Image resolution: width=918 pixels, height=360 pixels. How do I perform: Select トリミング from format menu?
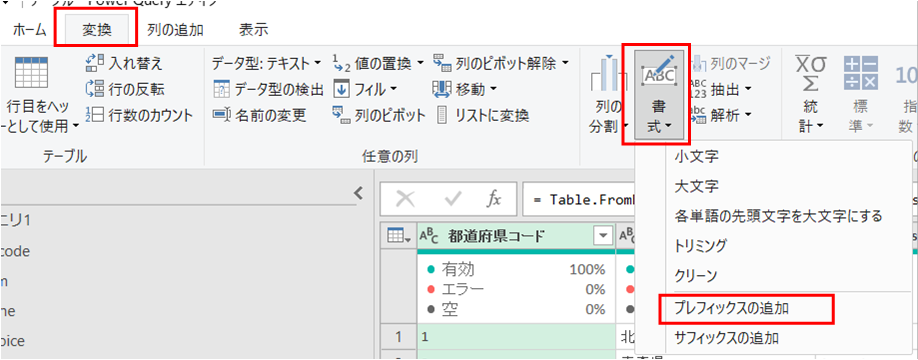[701, 246]
